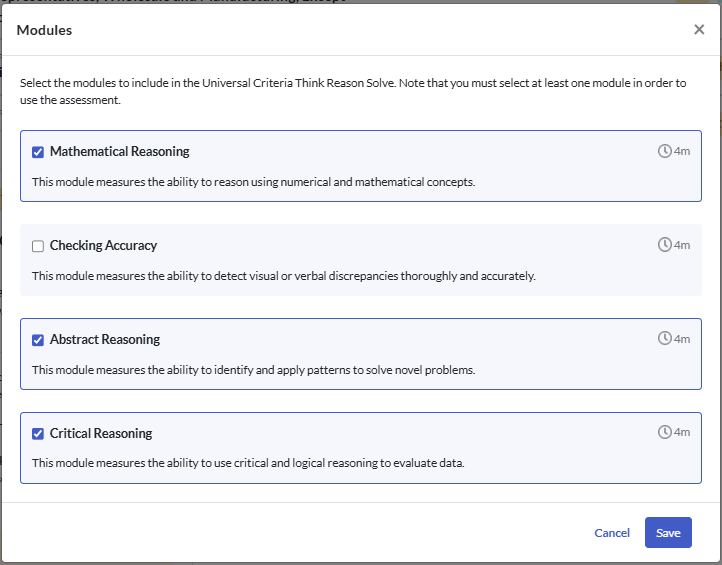
Task: Uncheck the Abstract Reasoning checkbox
Action: (38, 340)
